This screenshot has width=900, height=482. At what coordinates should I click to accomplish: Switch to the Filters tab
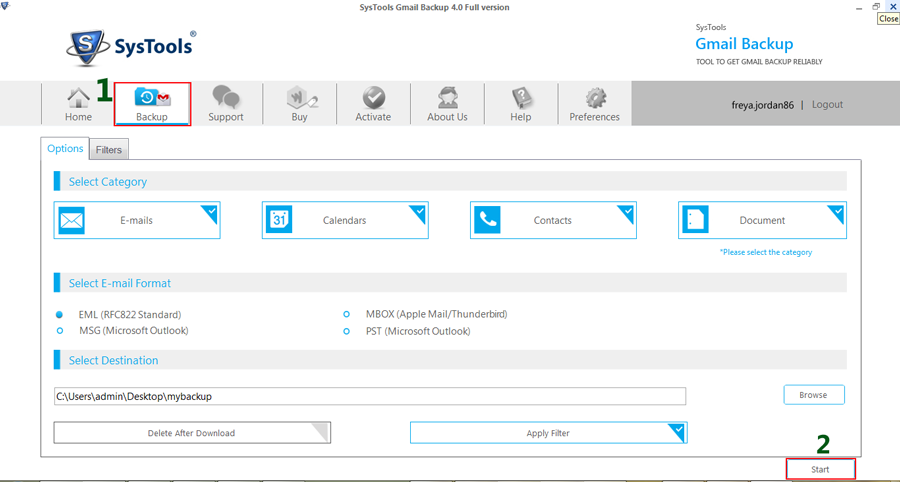tap(109, 150)
